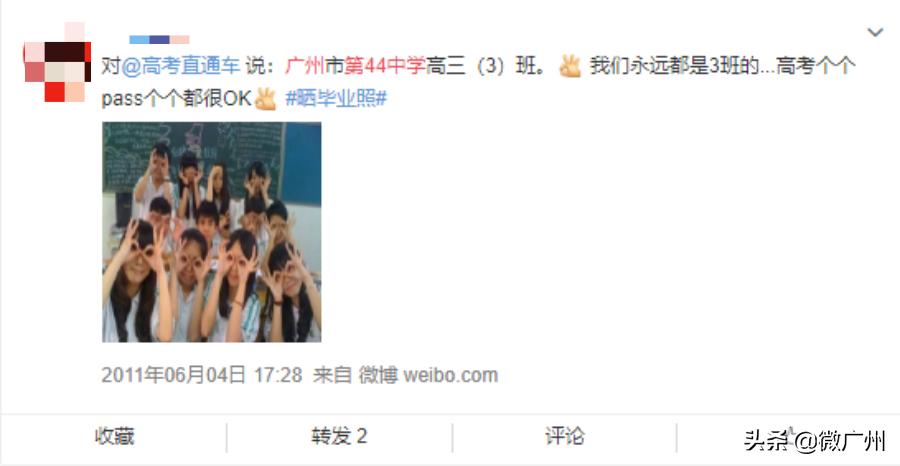Click the 收藏 favorite button
900x466 pixels.
[114, 437]
